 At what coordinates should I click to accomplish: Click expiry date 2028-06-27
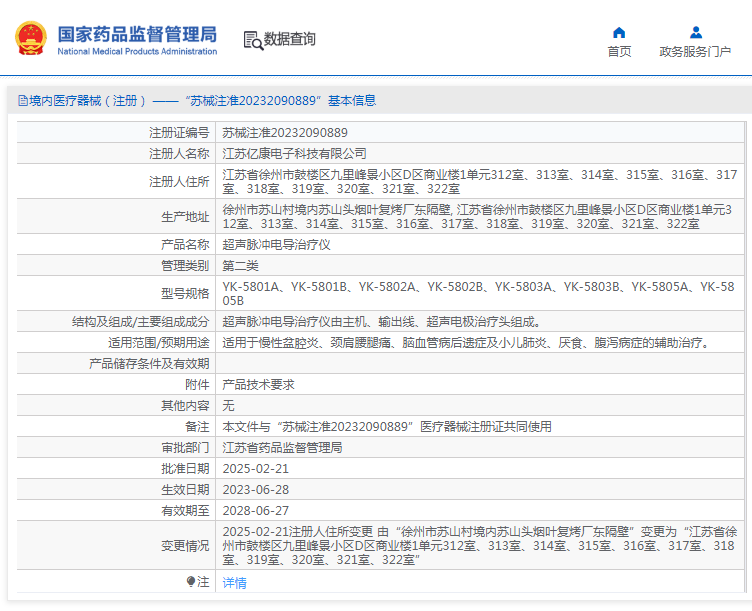(256, 511)
